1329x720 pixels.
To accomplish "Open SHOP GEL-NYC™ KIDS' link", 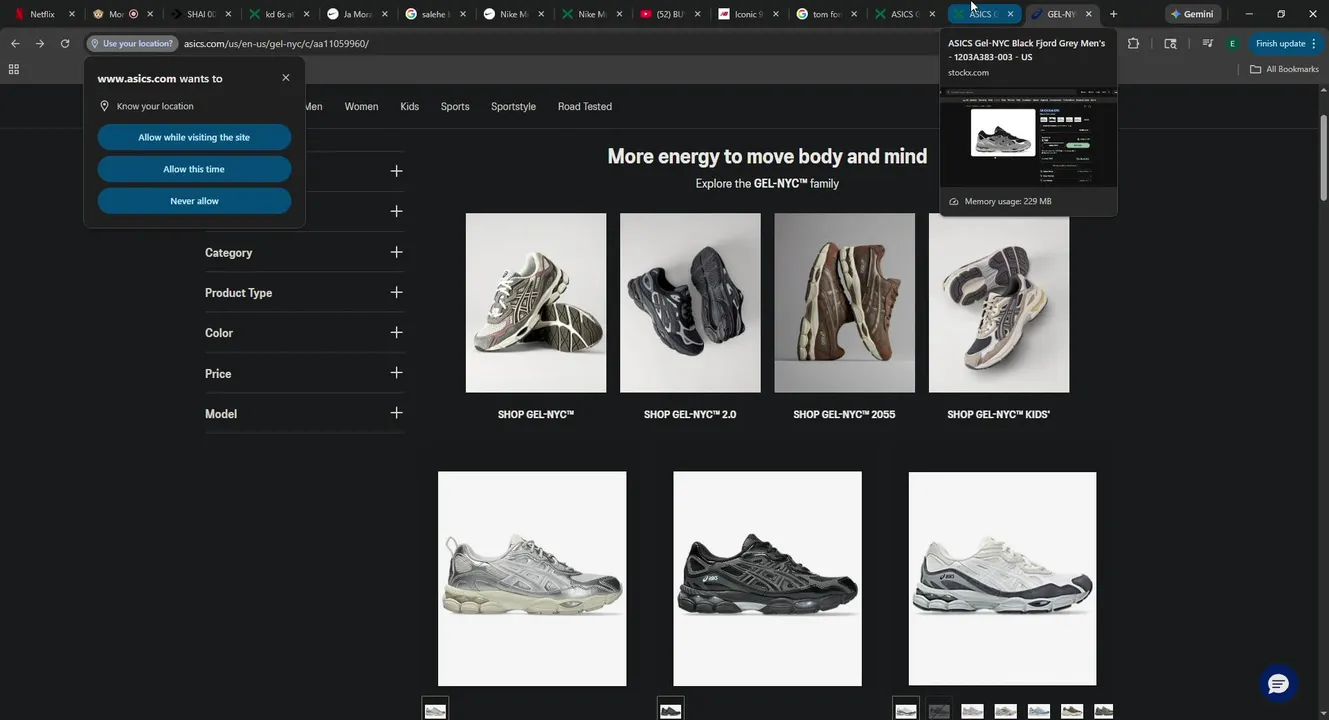I will tap(998, 414).
